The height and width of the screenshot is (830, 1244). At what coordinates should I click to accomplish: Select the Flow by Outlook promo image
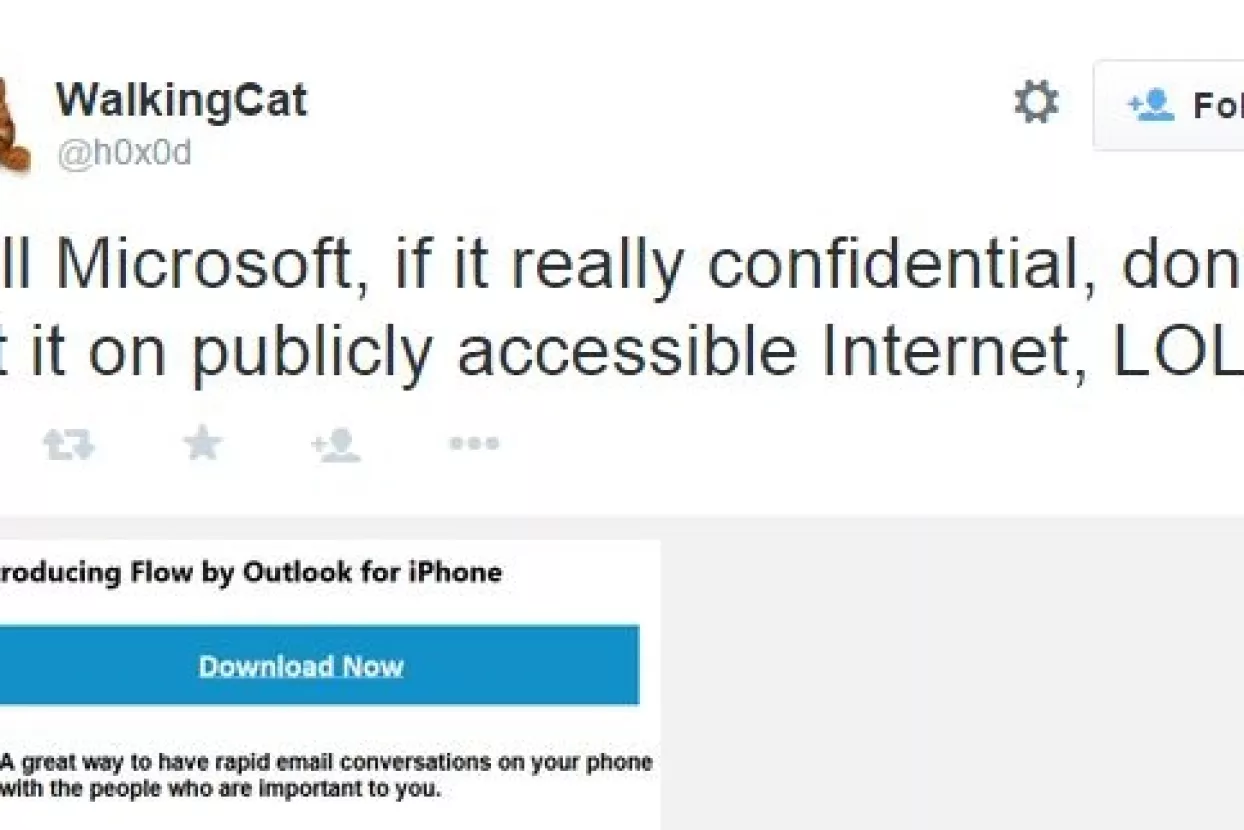pyautogui.click(x=330, y=680)
